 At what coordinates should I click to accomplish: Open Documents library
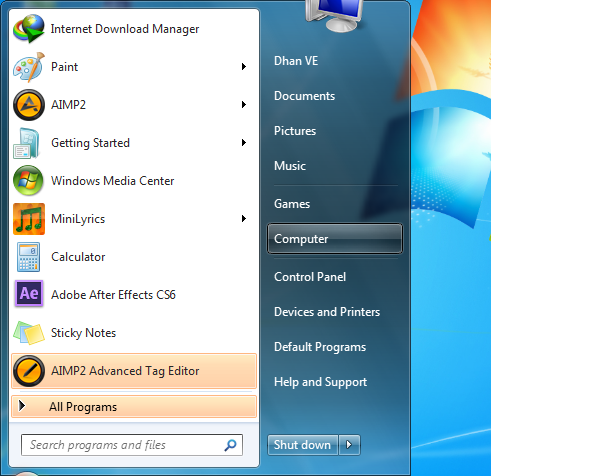[x=304, y=96]
